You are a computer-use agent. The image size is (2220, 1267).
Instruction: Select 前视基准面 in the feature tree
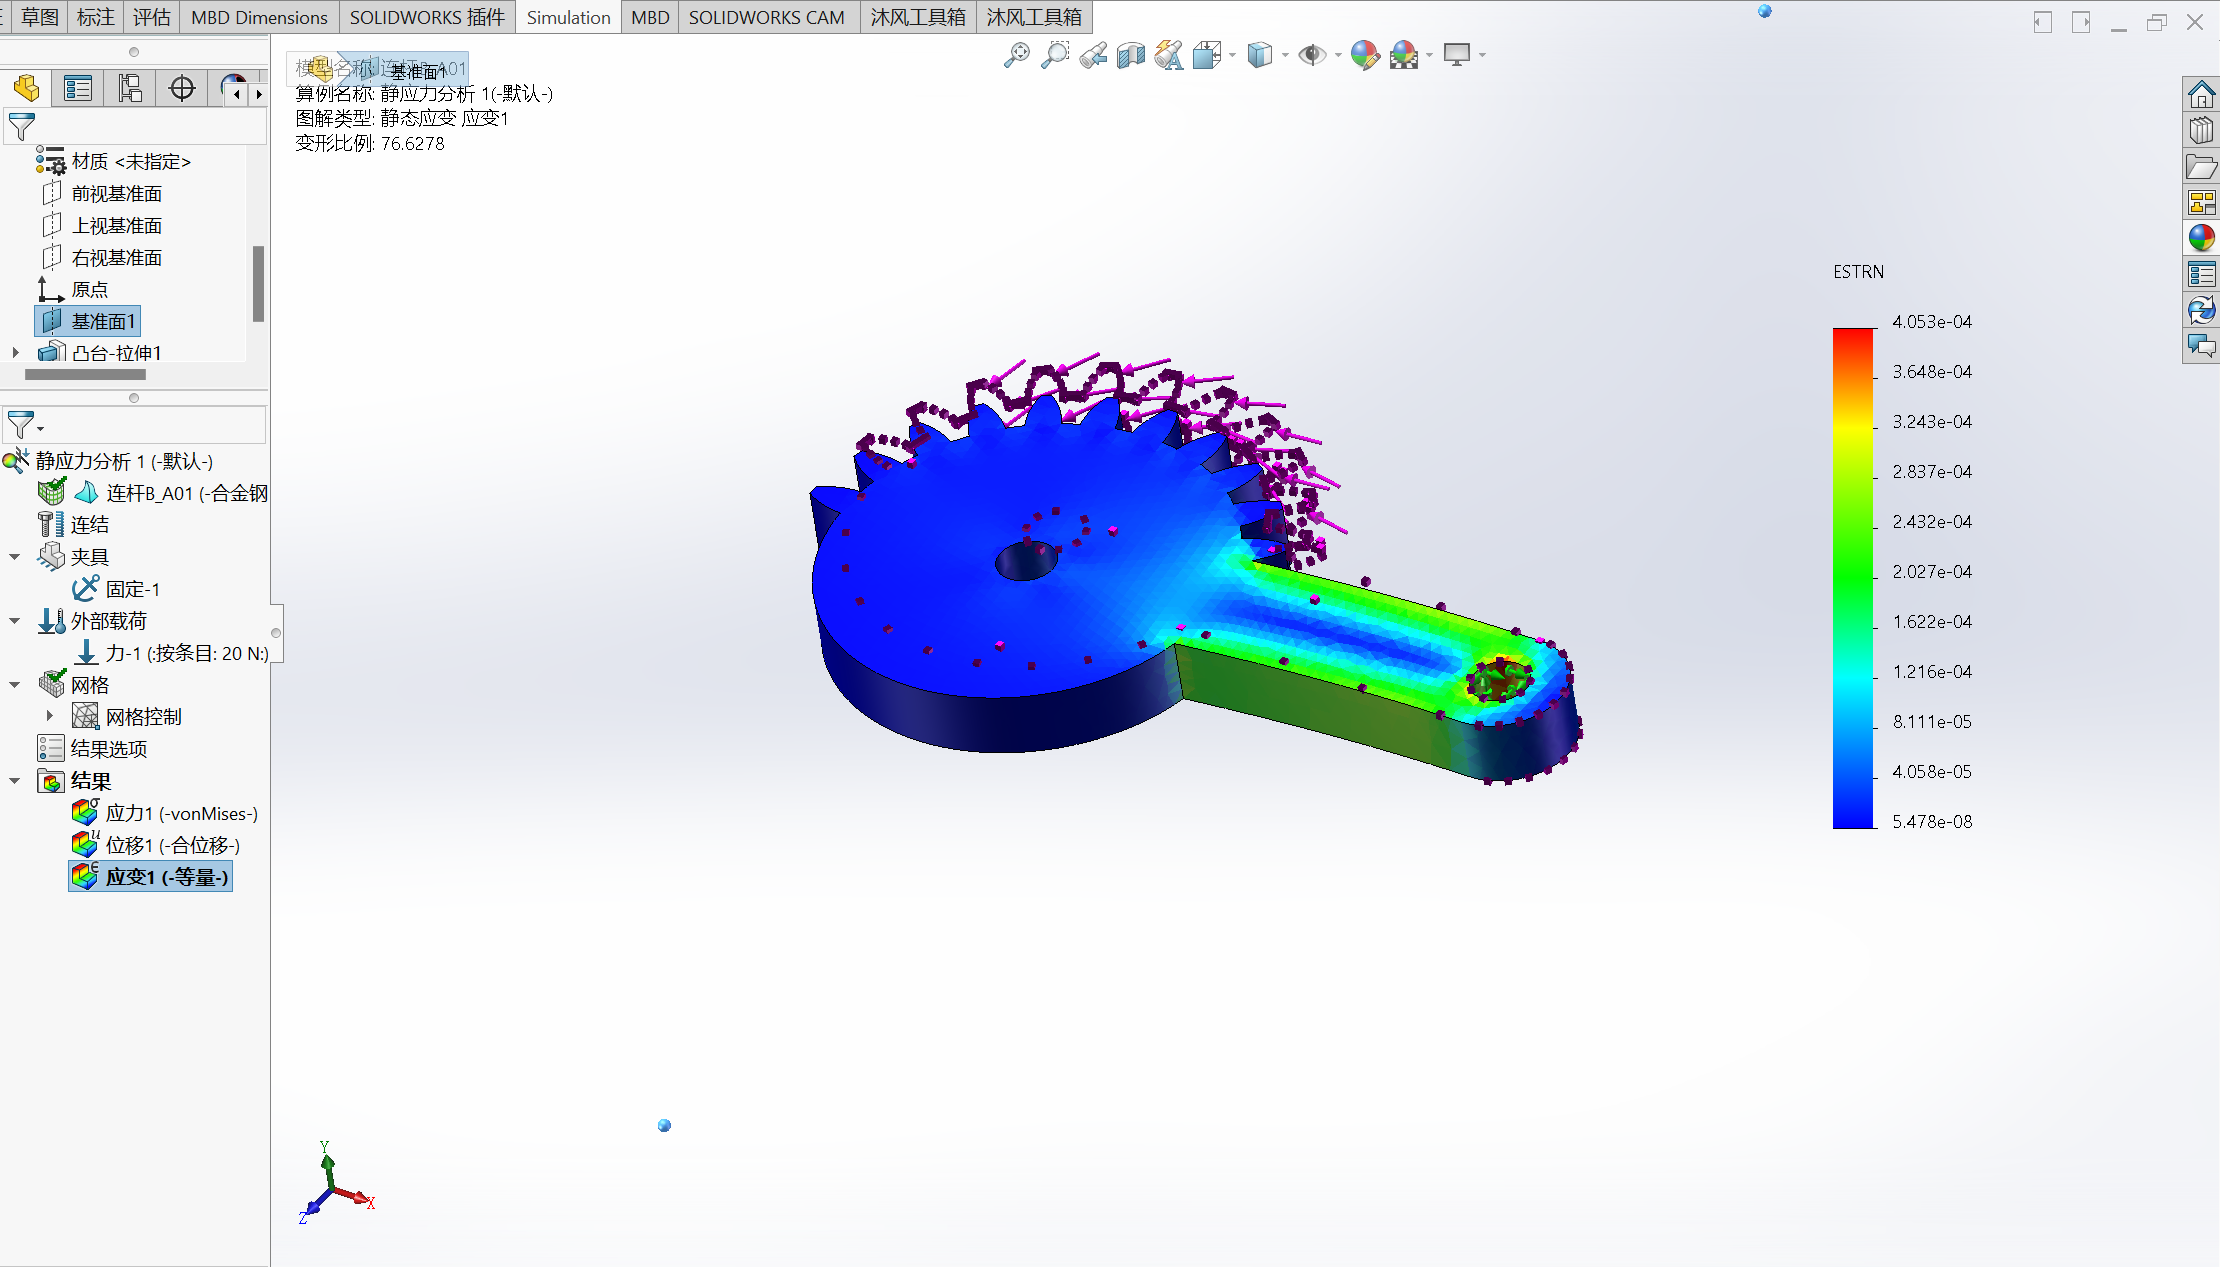point(101,193)
